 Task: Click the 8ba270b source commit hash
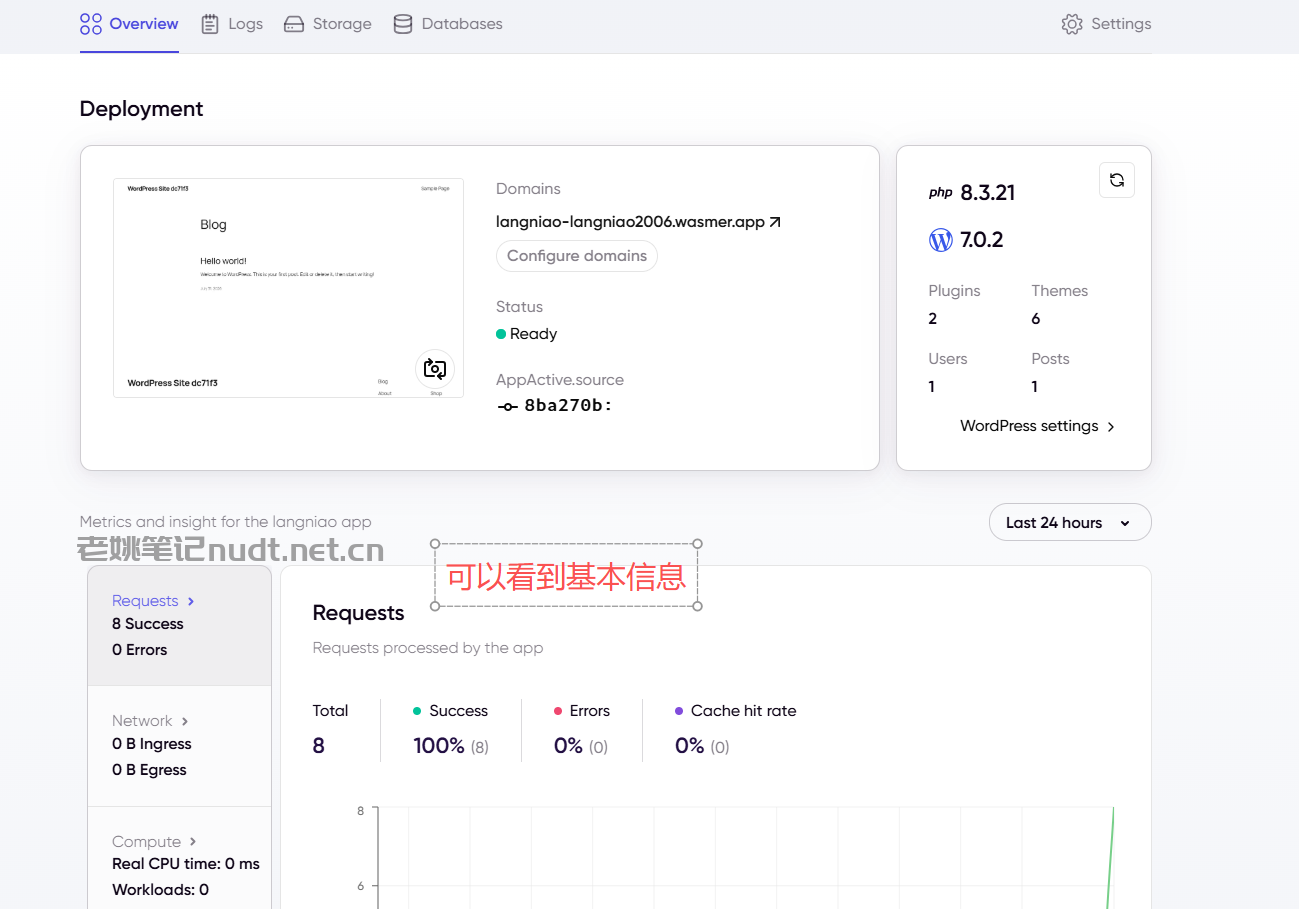(568, 406)
